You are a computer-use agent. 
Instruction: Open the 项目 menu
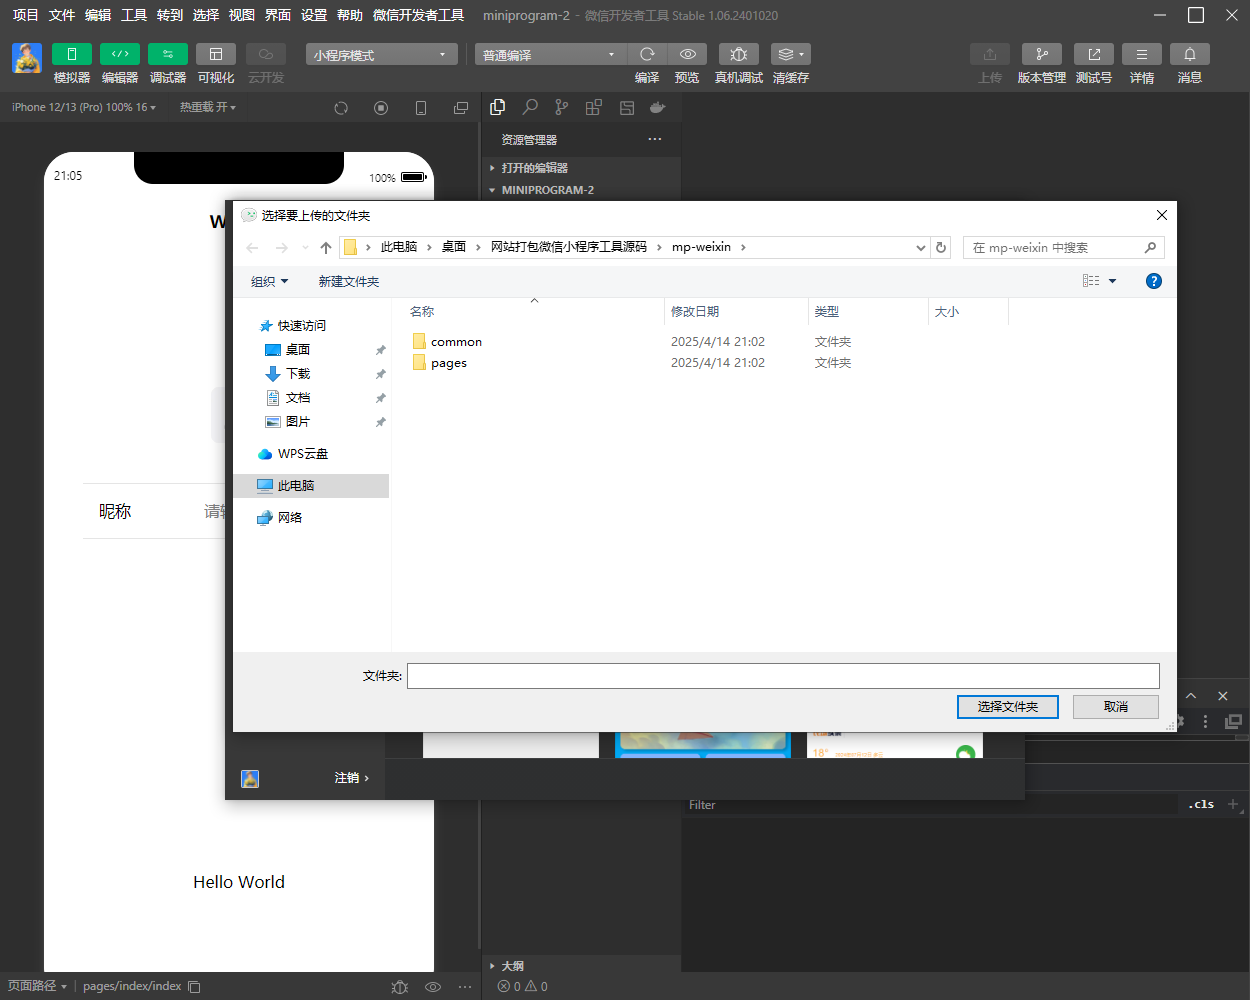tap(25, 15)
